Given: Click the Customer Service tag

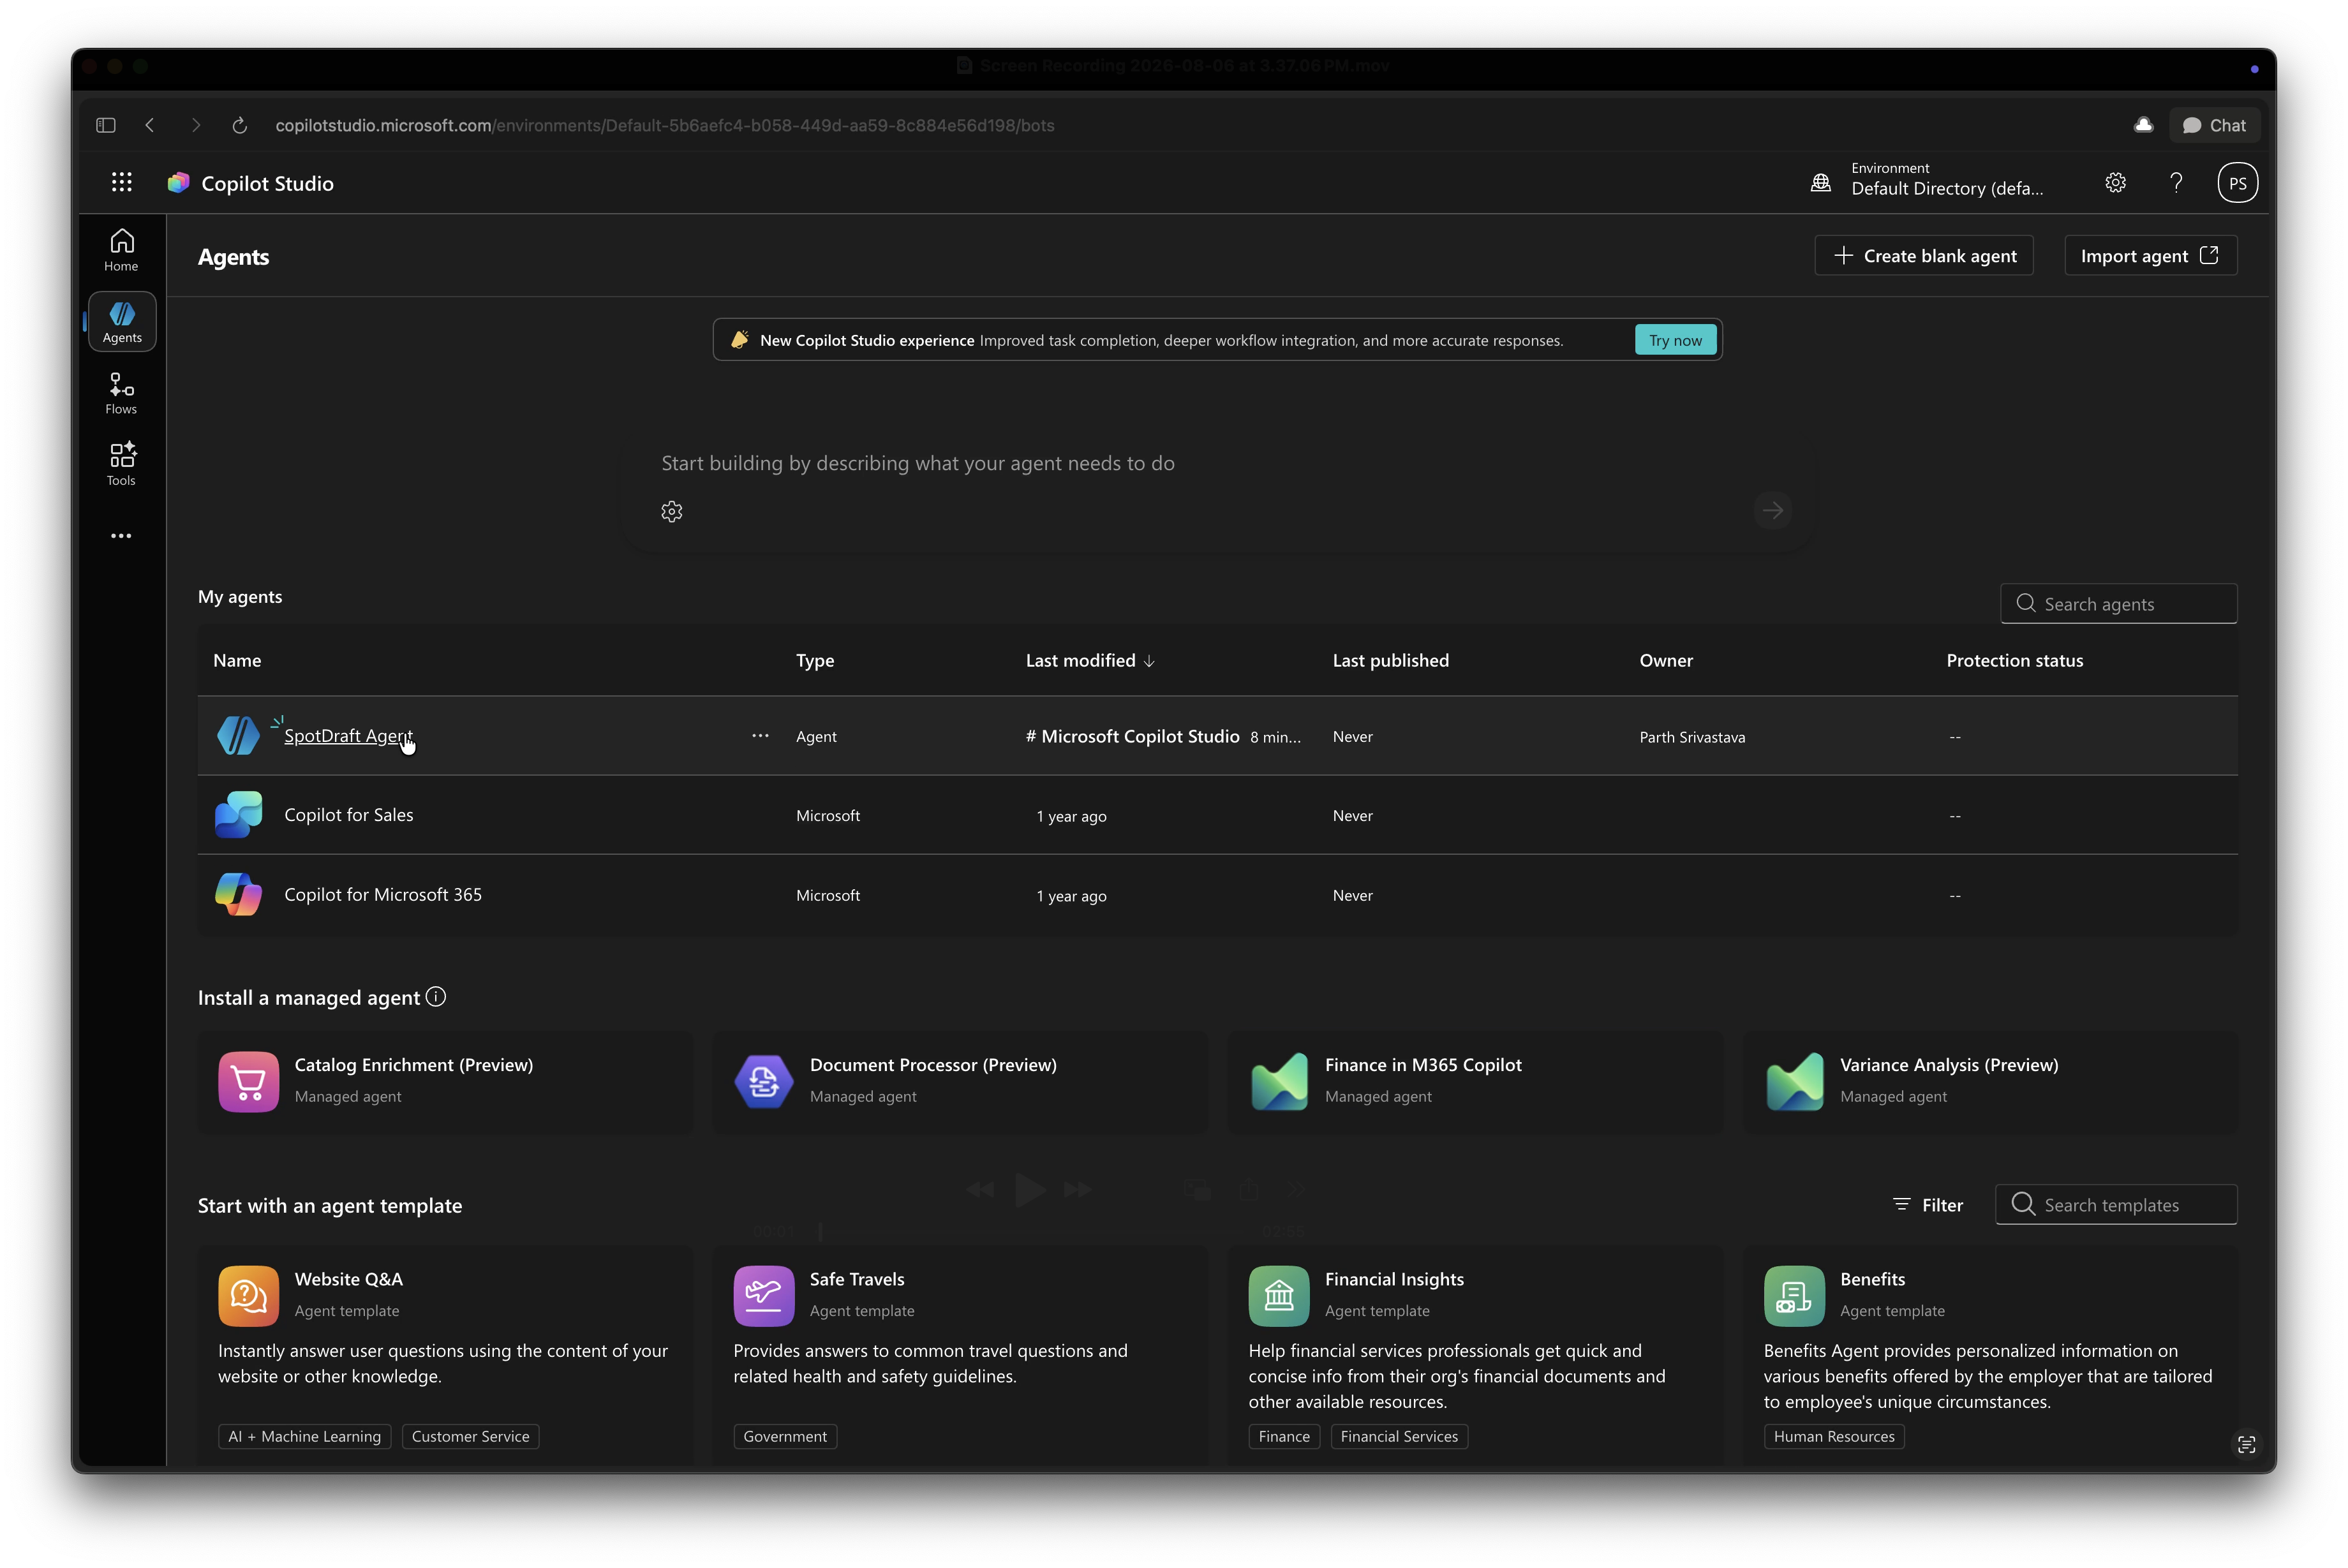Looking at the screenshot, I should tap(470, 1437).
